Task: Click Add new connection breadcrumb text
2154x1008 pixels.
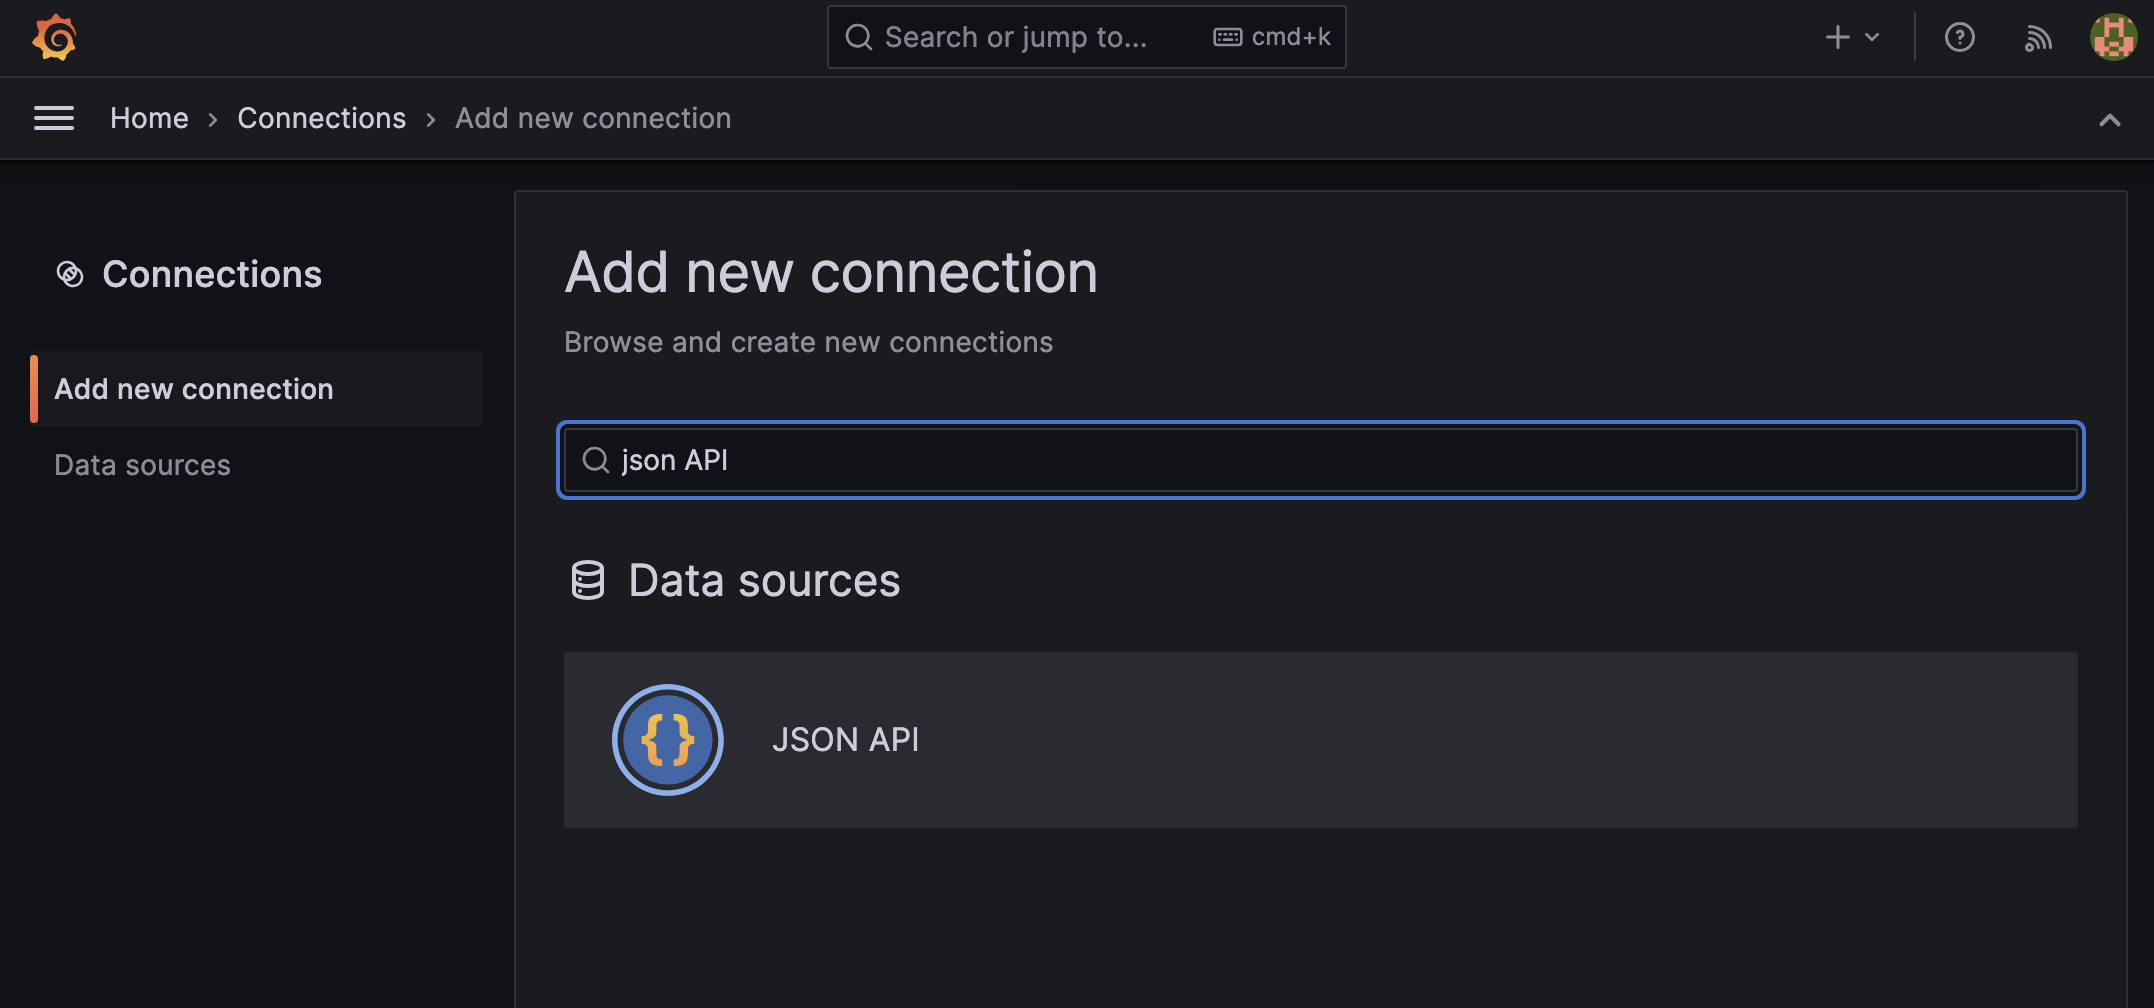Action: (593, 118)
